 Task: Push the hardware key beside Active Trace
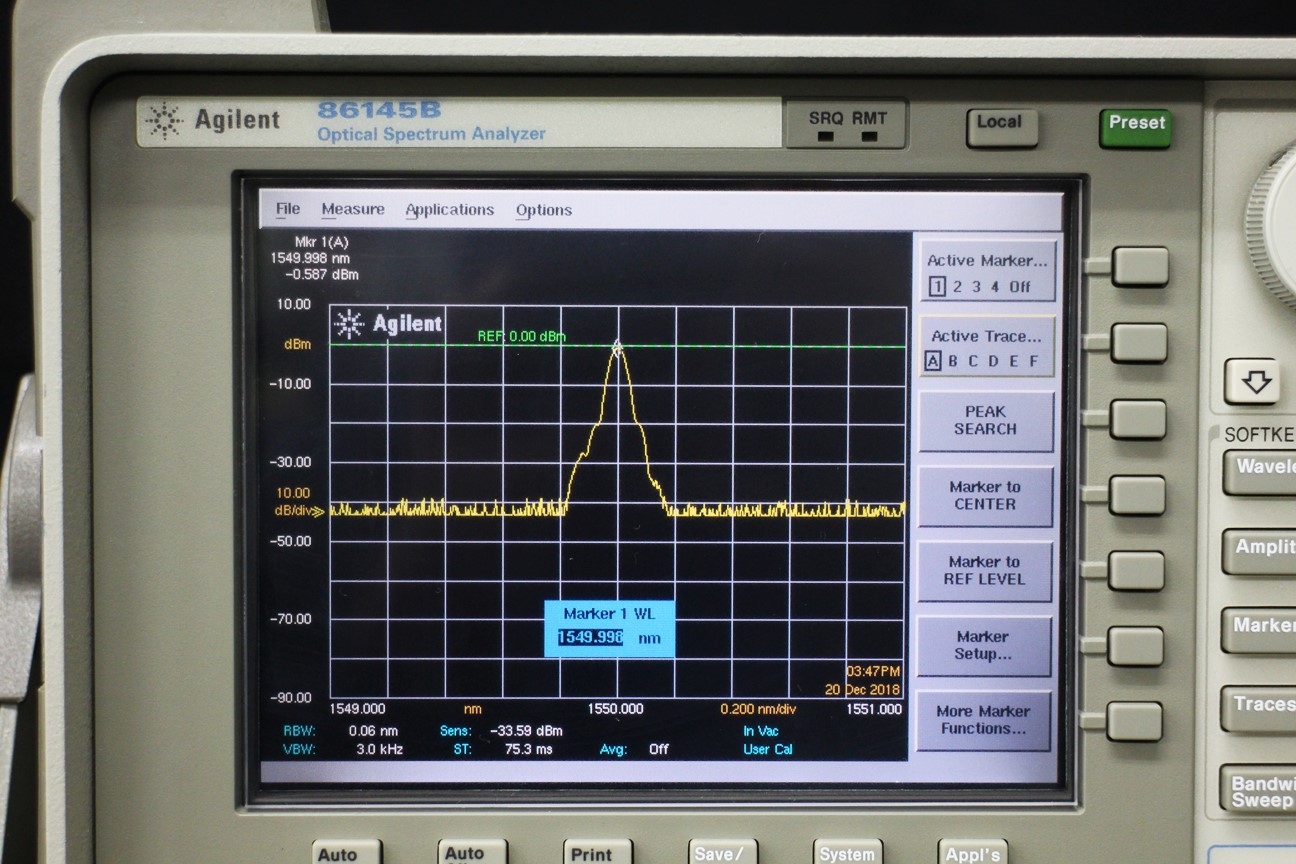1139,343
